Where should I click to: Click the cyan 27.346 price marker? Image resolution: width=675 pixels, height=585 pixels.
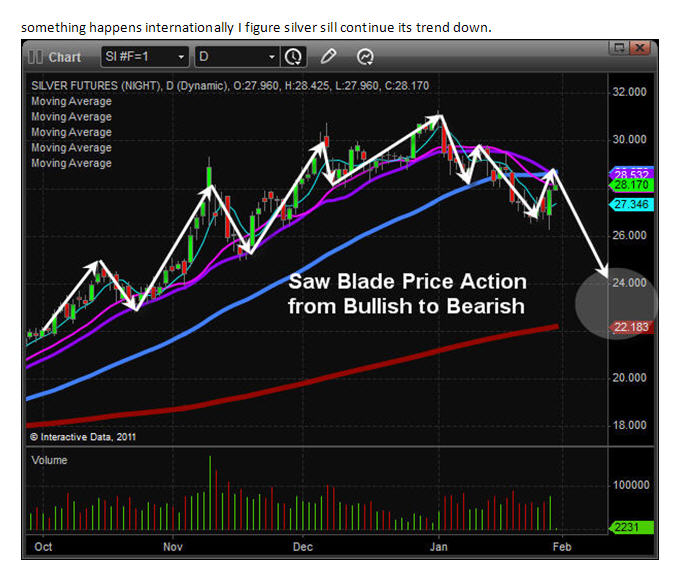(631, 204)
